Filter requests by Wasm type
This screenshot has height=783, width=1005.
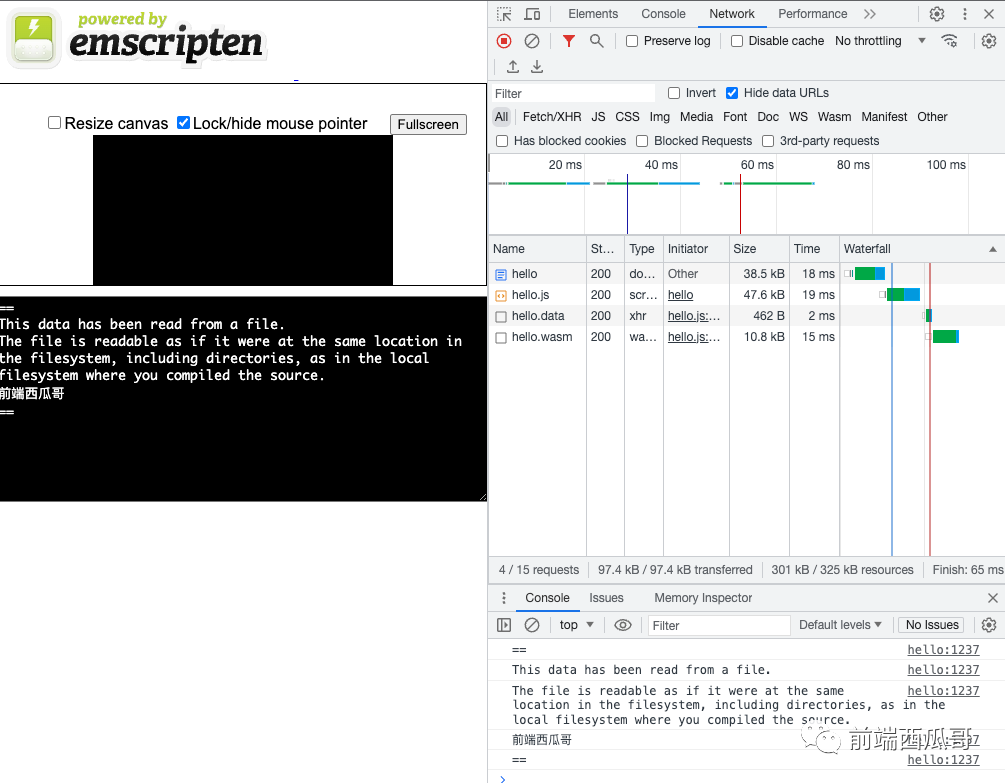coord(835,117)
